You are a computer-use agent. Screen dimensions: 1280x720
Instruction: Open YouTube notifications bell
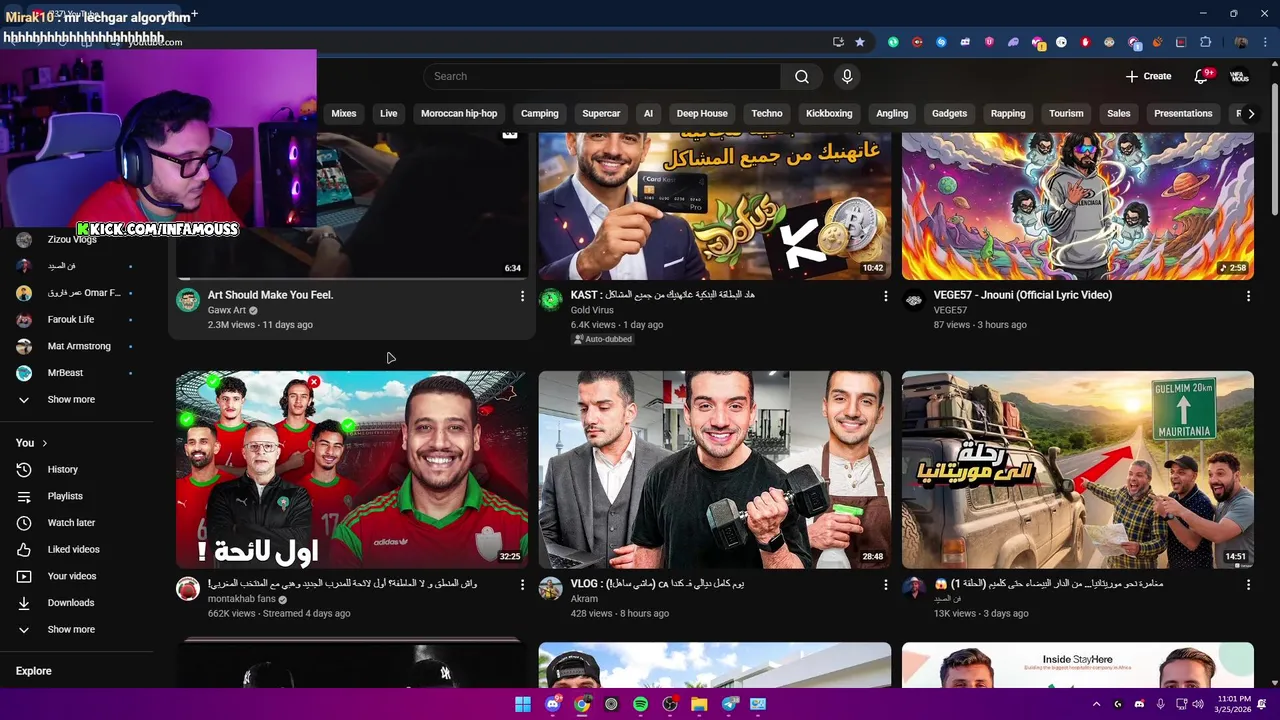[1201, 76]
